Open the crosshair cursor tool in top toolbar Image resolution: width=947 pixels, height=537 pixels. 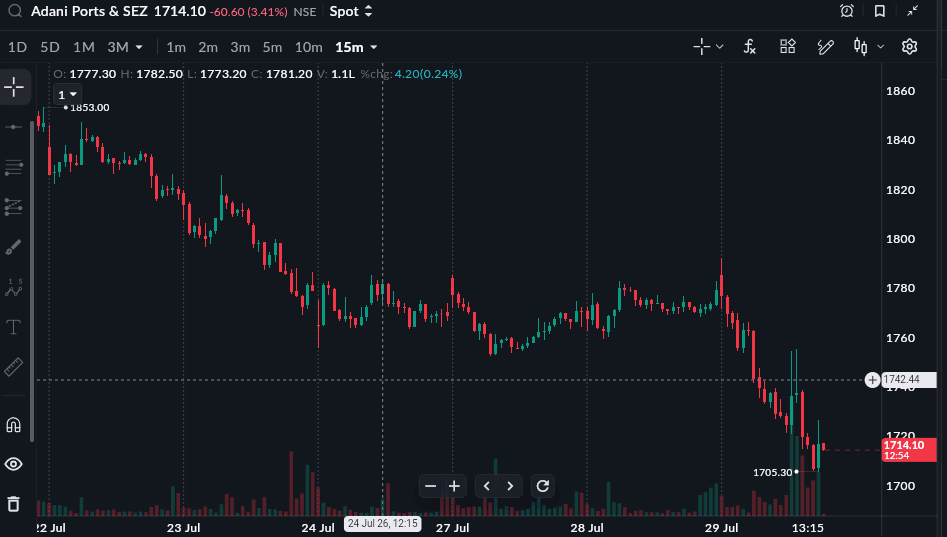[701, 47]
